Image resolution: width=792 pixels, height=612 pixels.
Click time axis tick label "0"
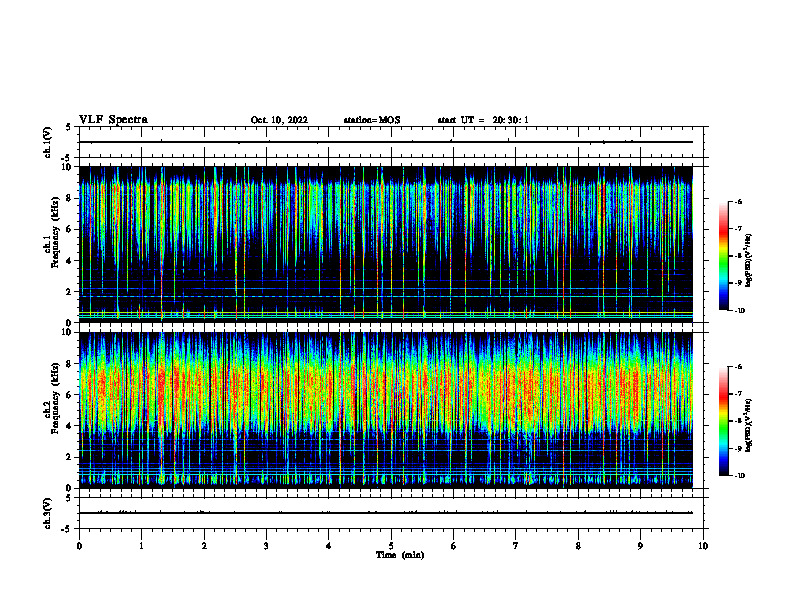click(79, 546)
